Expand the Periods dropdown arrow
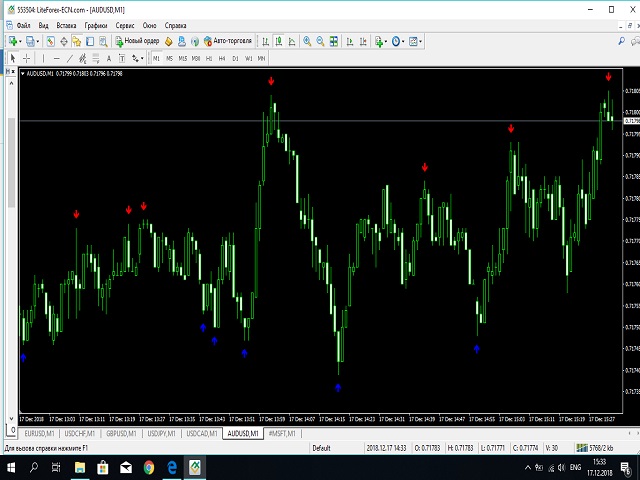640x480 pixels. 403,41
